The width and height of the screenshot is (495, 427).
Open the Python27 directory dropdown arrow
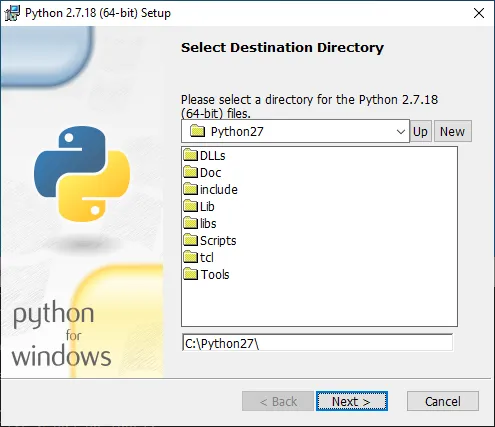pyautogui.click(x=401, y=132)
